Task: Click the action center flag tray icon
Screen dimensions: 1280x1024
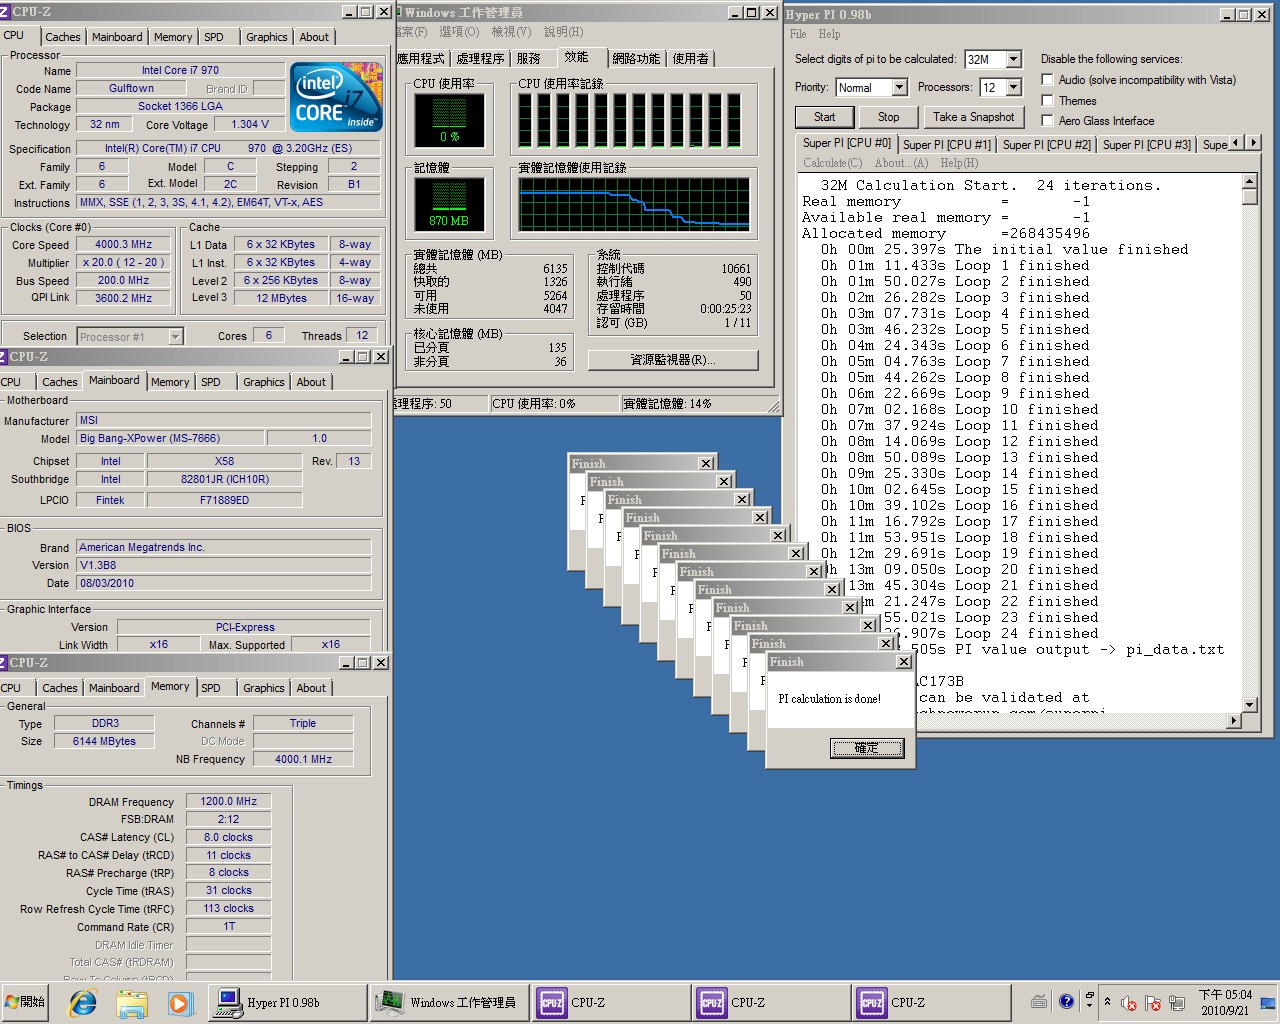Action: tap(1153, 1003)
